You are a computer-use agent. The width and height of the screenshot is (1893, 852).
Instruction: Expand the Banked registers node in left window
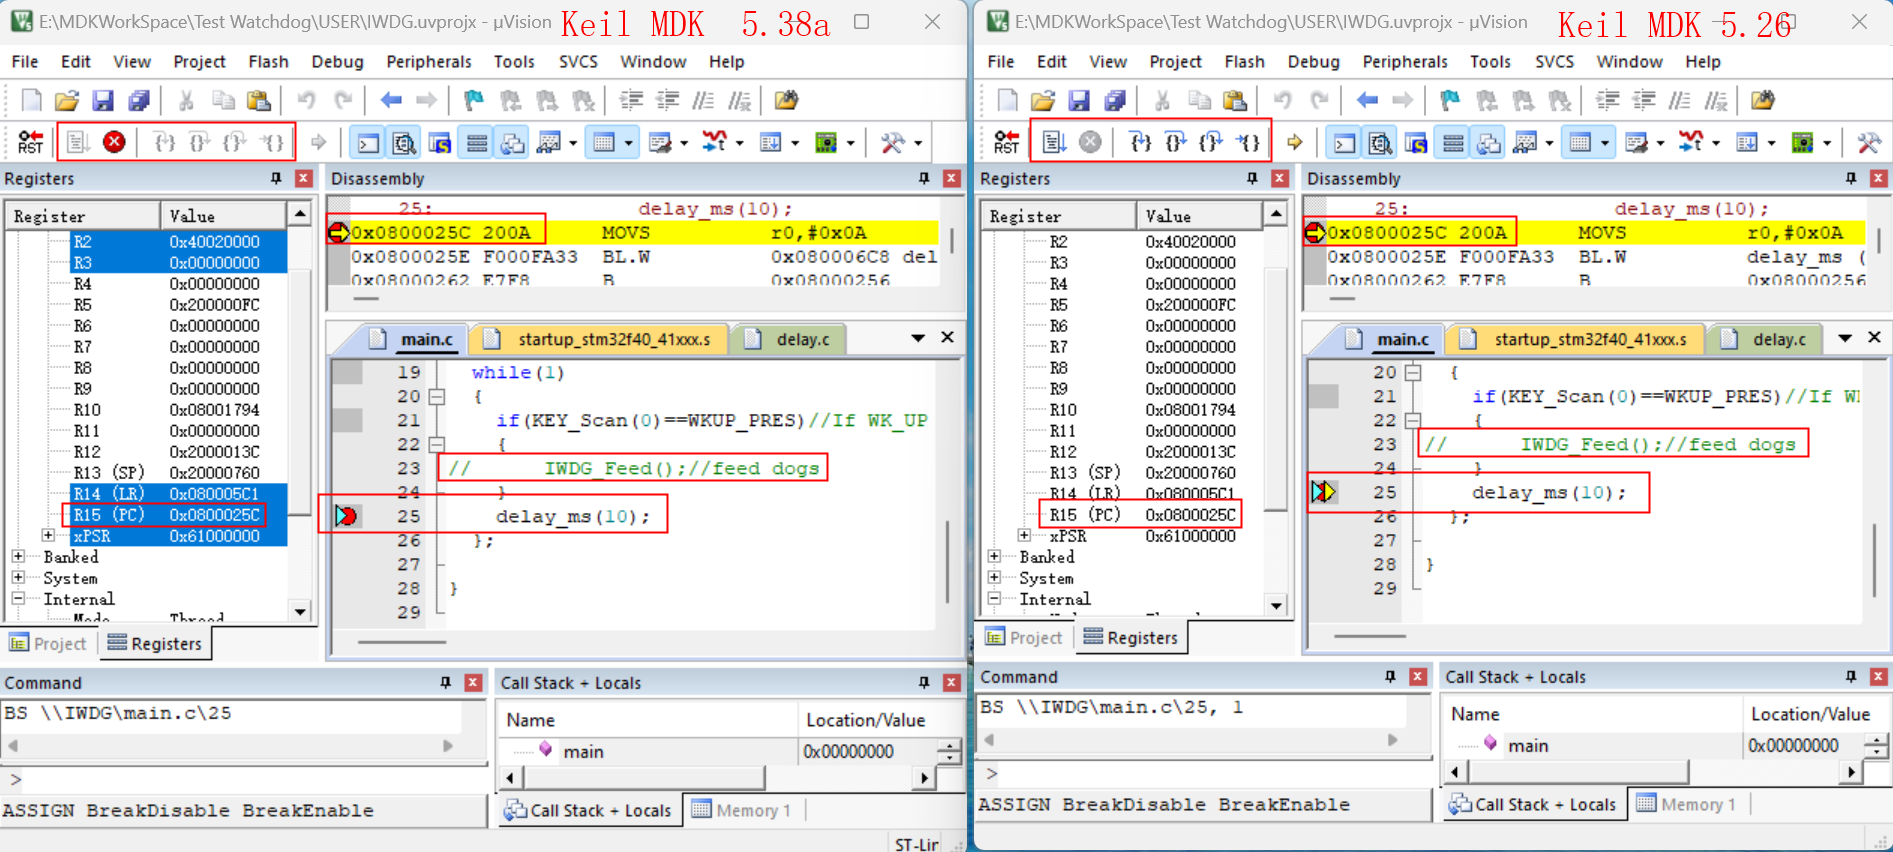point(18,556)
